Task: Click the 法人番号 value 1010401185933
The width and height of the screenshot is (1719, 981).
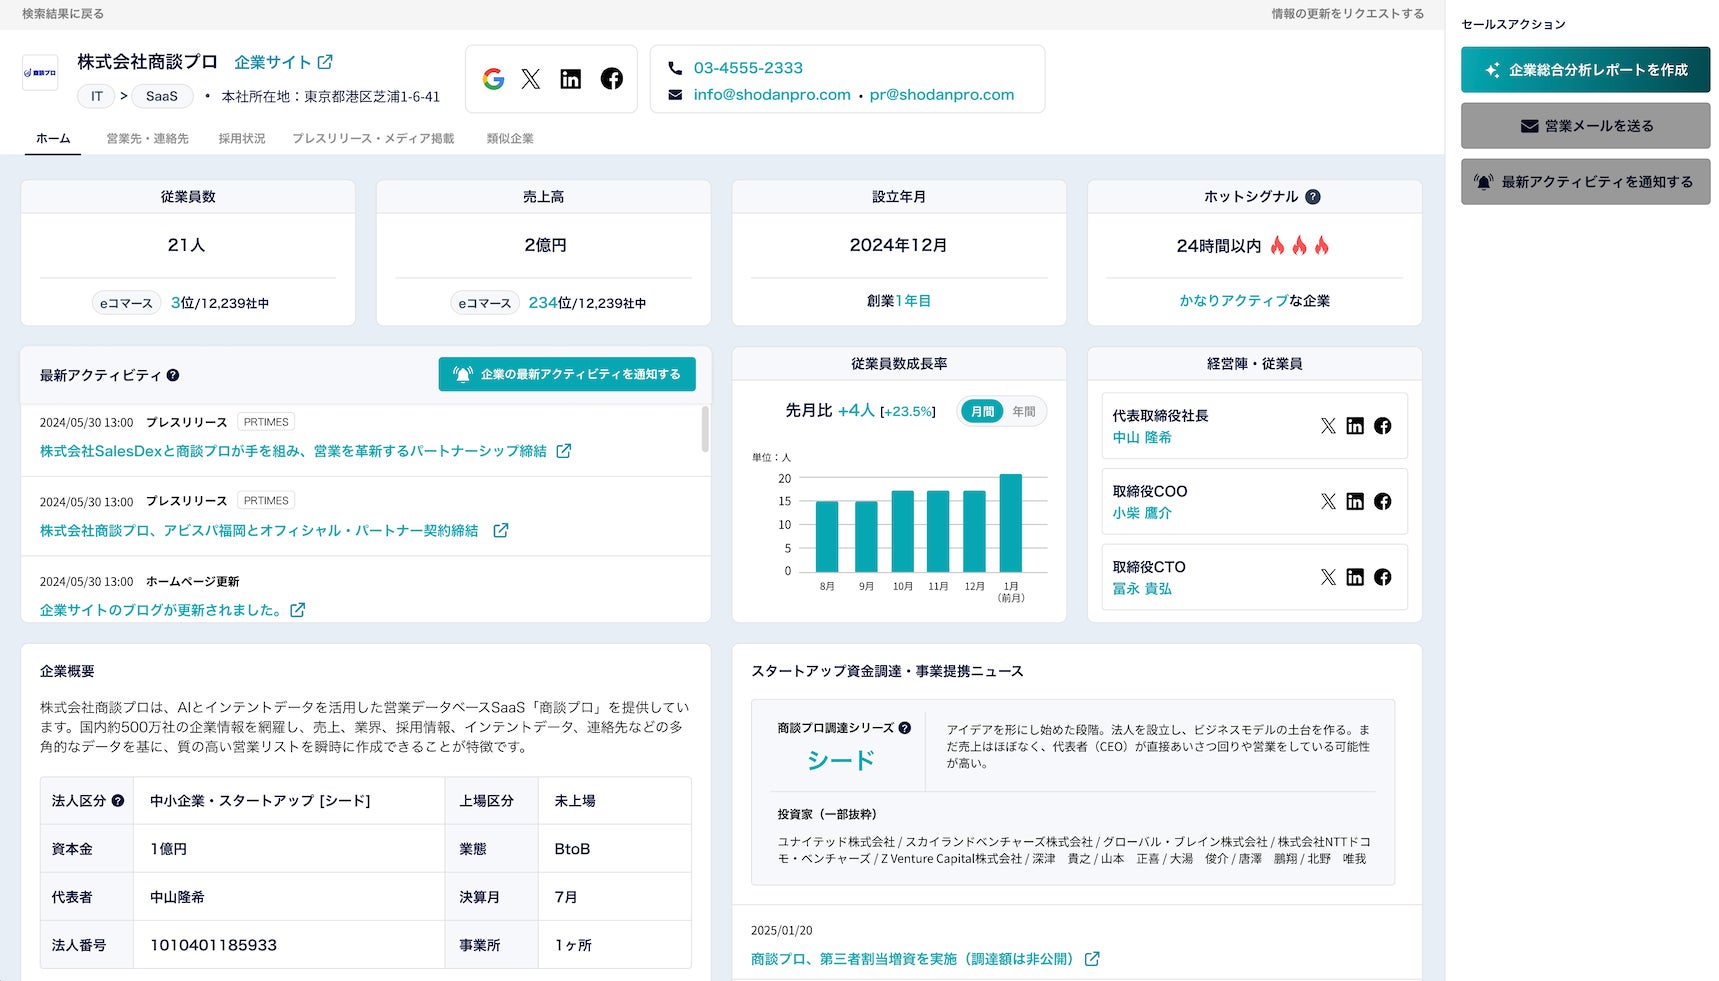Action: tap(213, 945)
